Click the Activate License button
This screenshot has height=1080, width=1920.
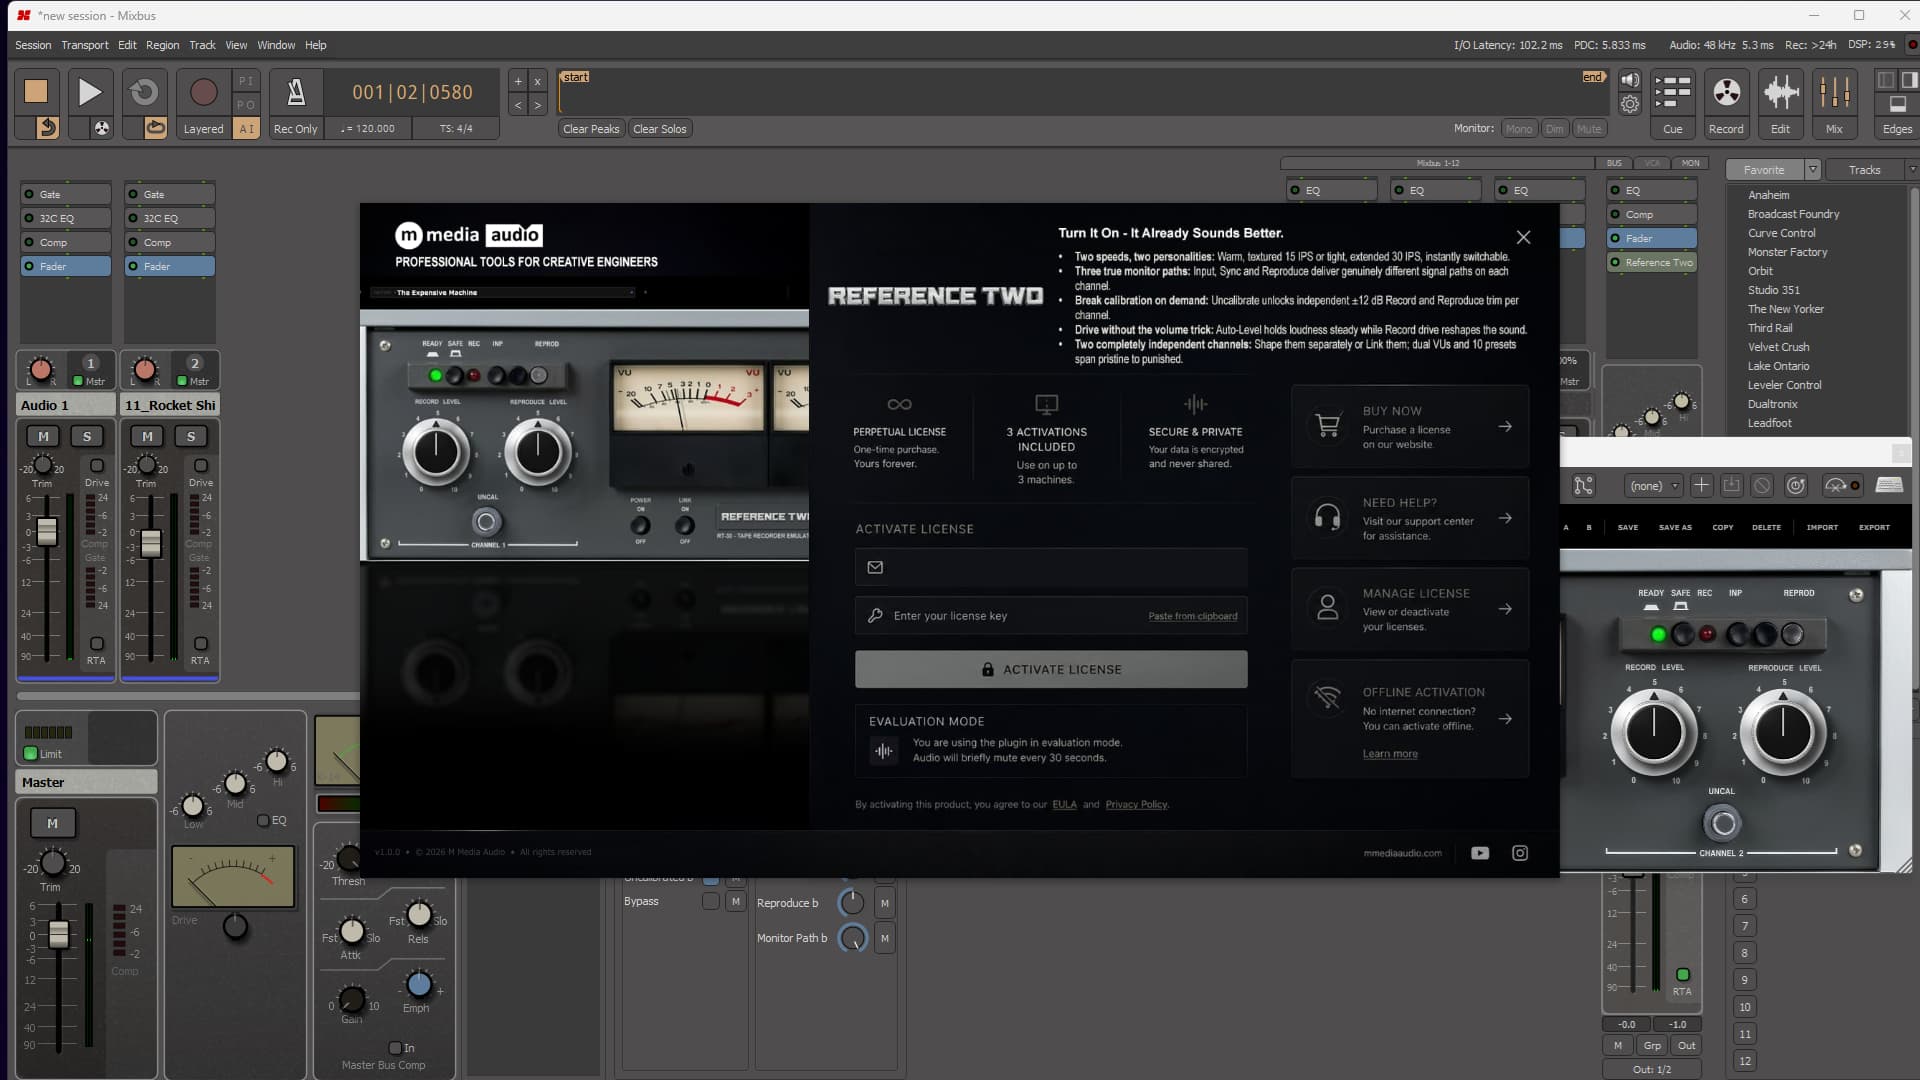(1051, 669)
